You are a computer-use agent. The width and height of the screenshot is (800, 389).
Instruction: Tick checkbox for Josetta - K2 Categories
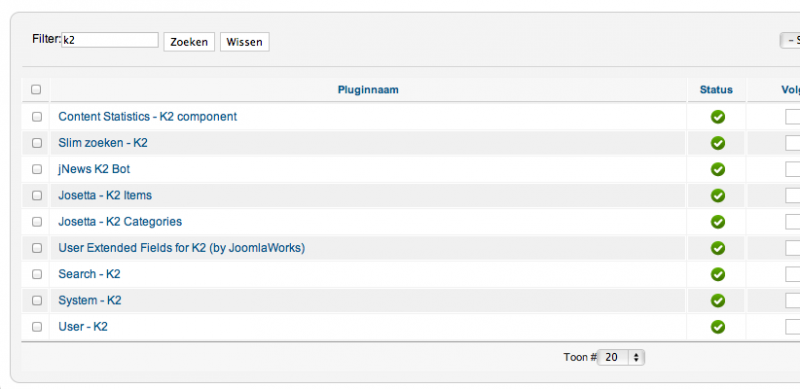[37, 222]
